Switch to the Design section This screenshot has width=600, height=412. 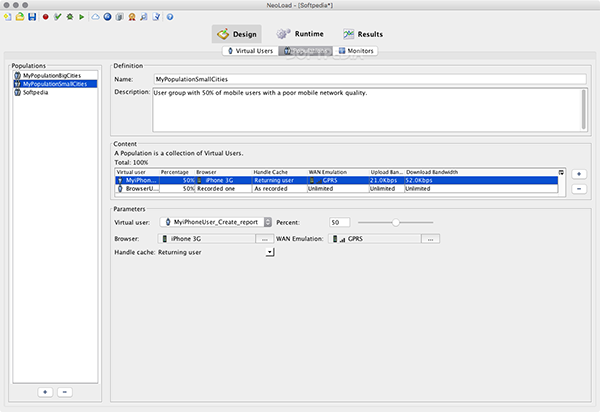click(237, 34)
